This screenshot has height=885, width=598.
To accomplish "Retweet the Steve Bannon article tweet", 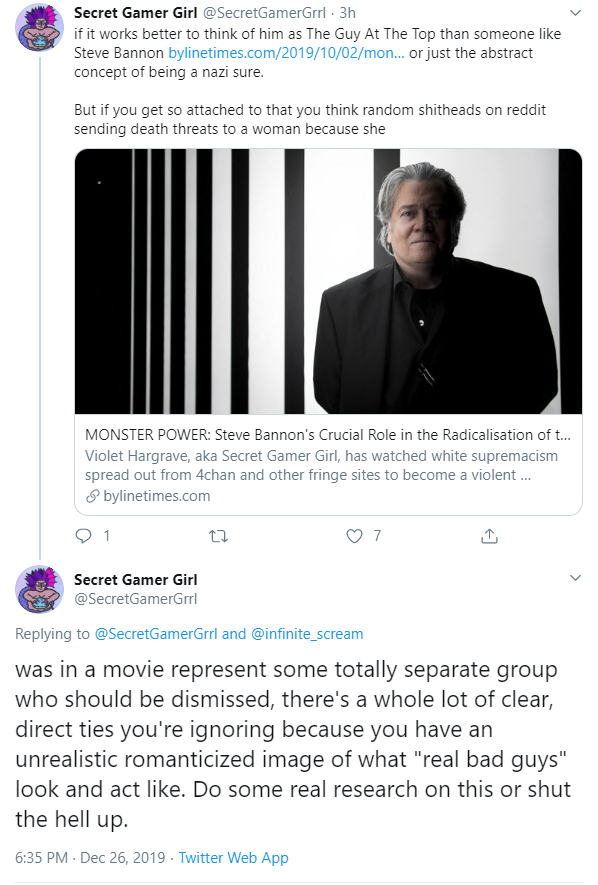I will click(x=218, y=536).
